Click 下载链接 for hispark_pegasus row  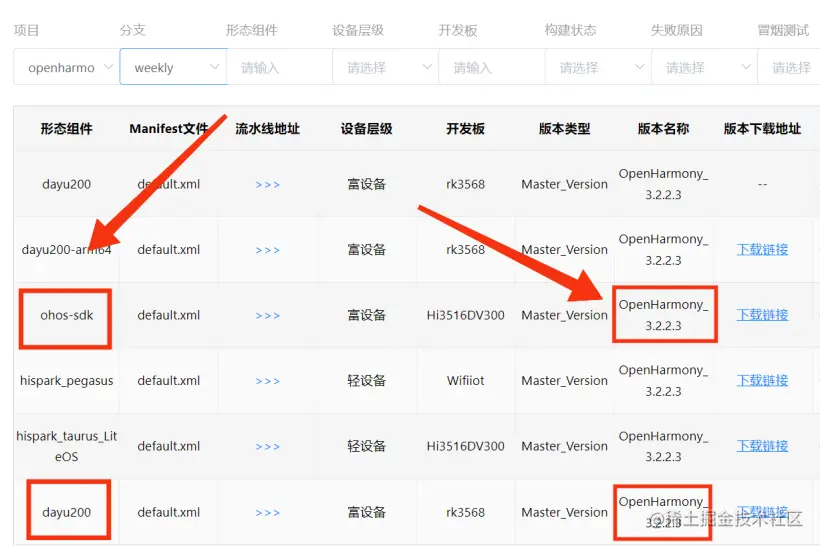(x=762, y=380)
